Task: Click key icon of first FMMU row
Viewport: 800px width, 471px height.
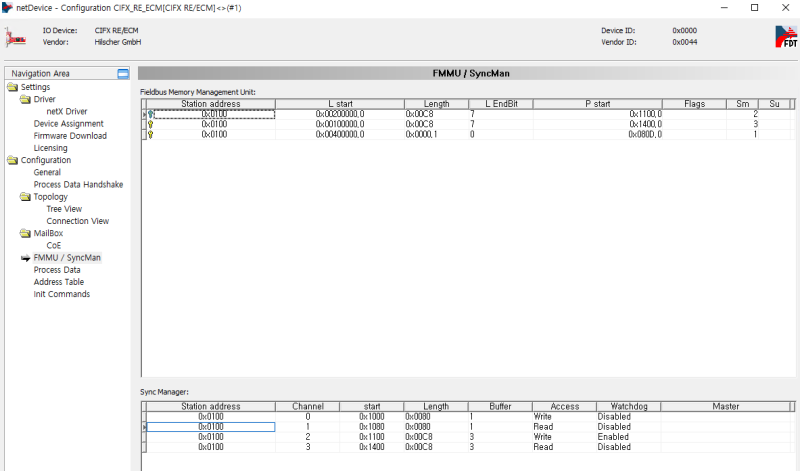Action: pos(151,114)
